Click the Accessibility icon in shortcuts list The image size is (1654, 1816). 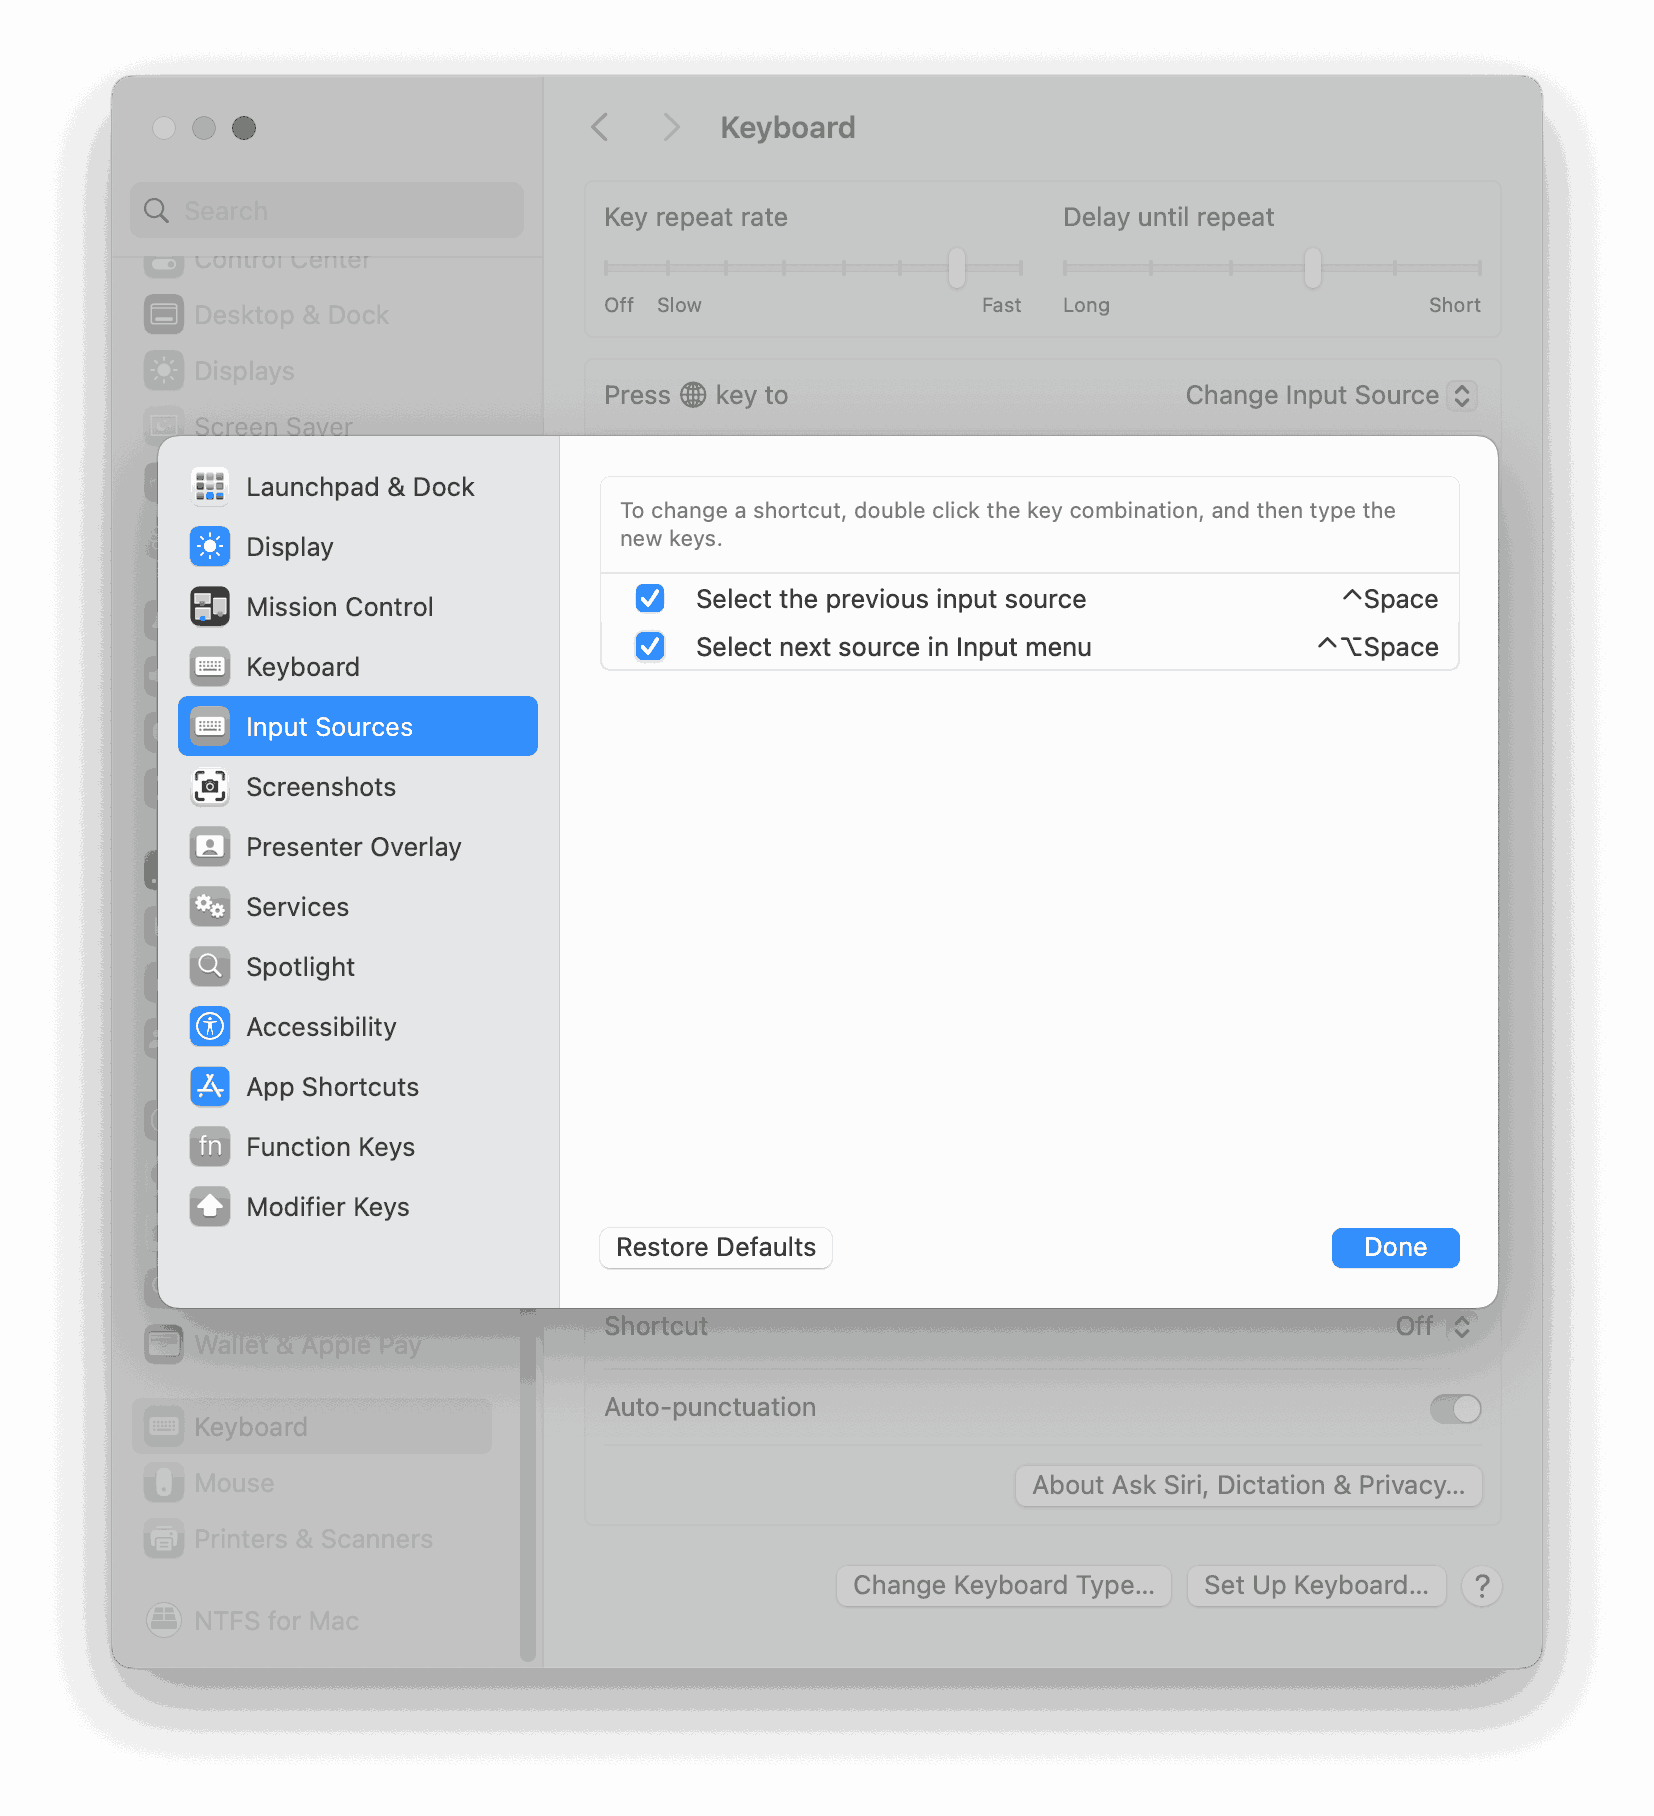[x=210, y=1027]
